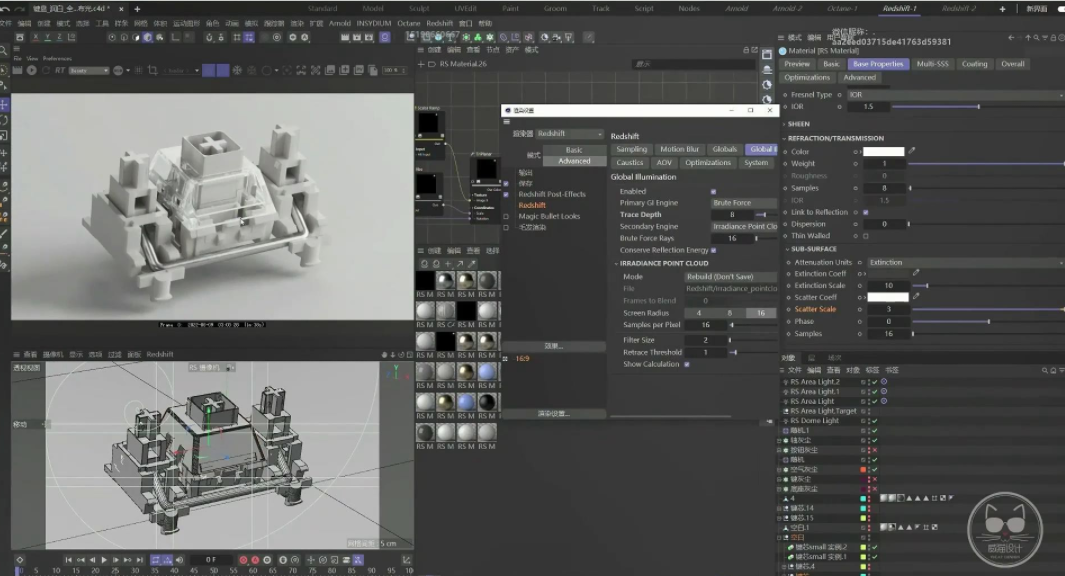Screen dimensions: 1065x576
Task: Toggle visibility check for RS Dome Light
Action: tap(875, 421)
